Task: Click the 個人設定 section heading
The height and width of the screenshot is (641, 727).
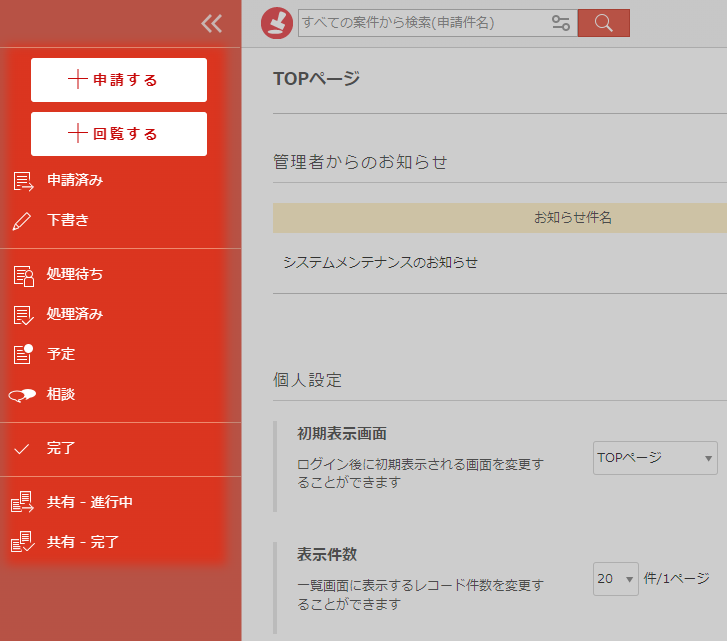Action: pos(307,380)
